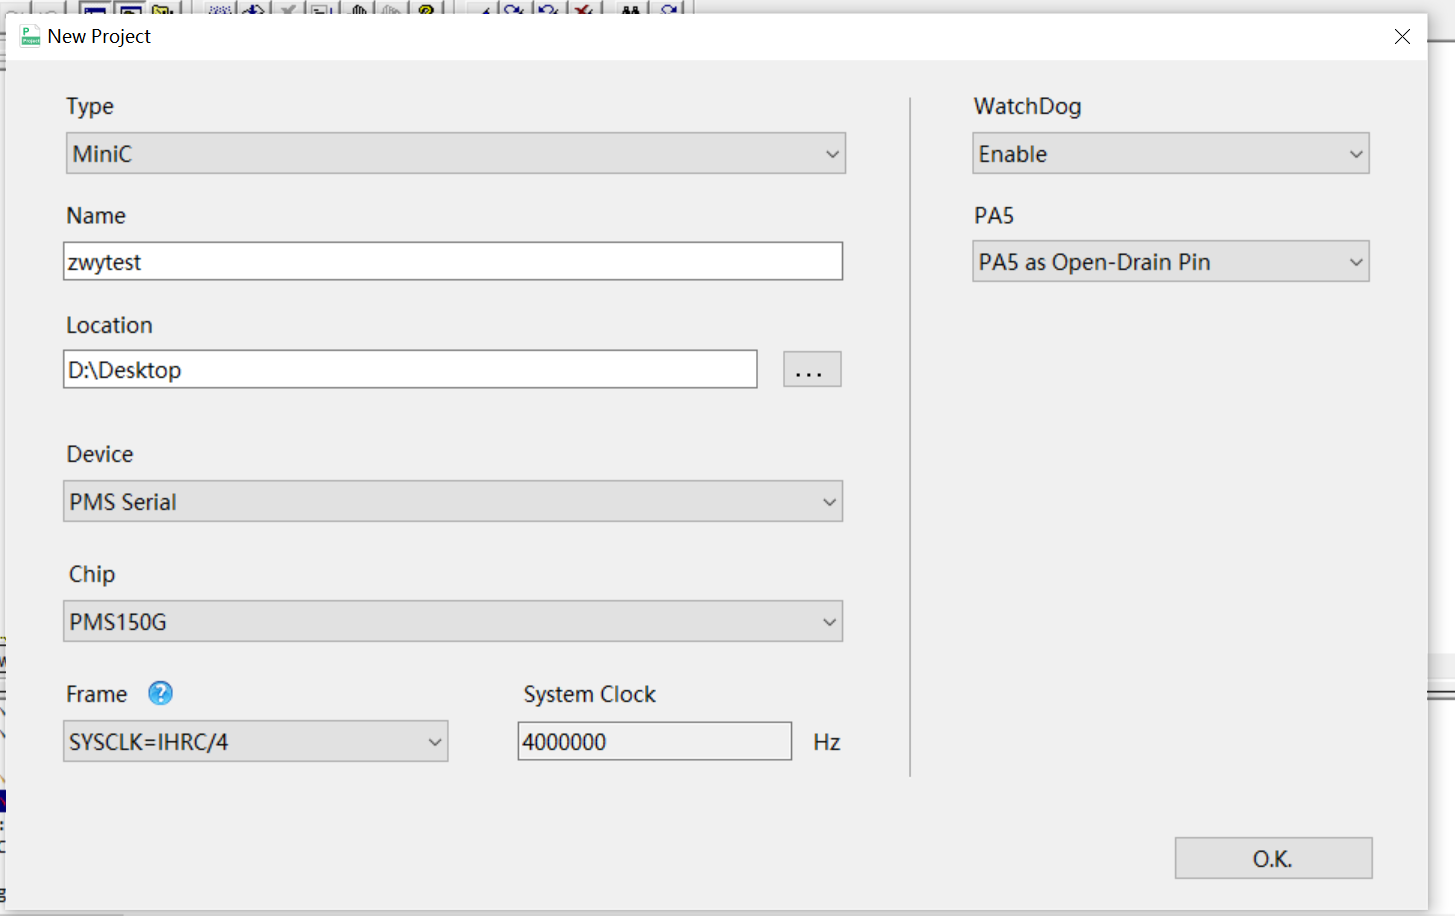Open the Chip dropdown showing PMS150G
This screenshot has width=1455, height=916.
(x=453, y=621)
